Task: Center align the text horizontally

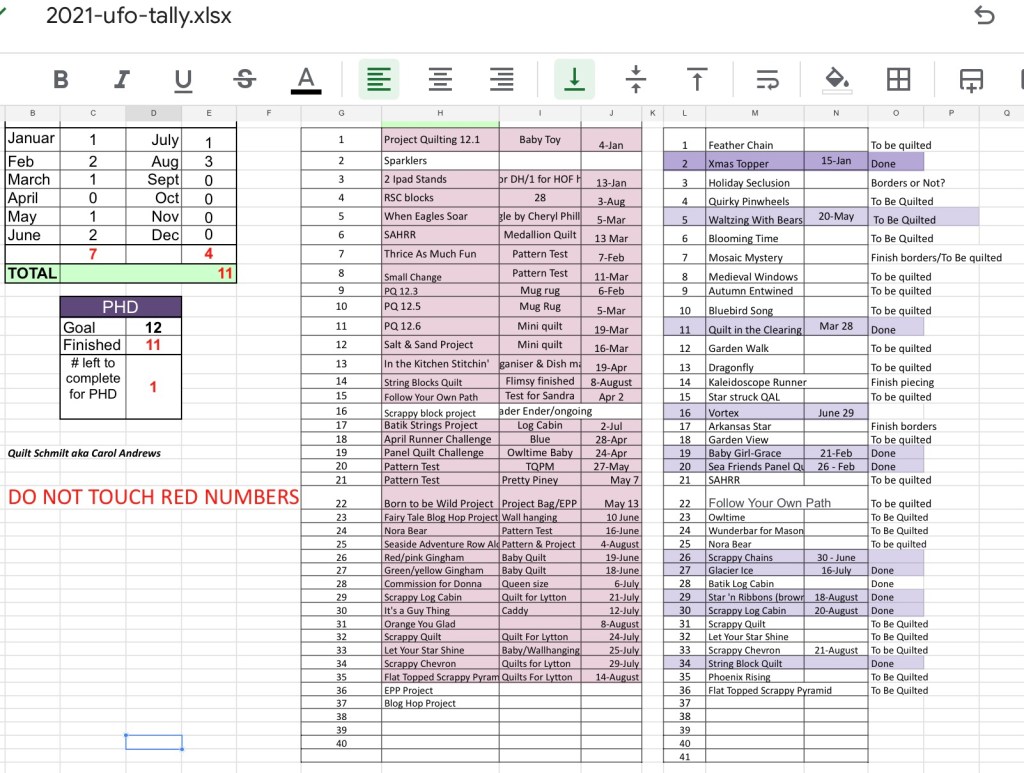Action: (440, 79)
